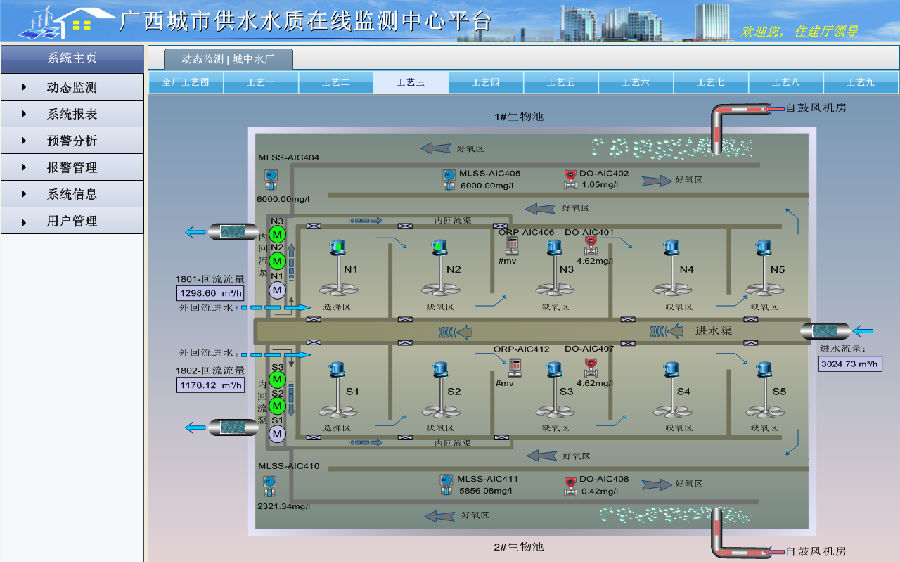This screenshot has width=900, height=562.
Task: Open the ORP-AIC406 meter icon
Action: 513,246
